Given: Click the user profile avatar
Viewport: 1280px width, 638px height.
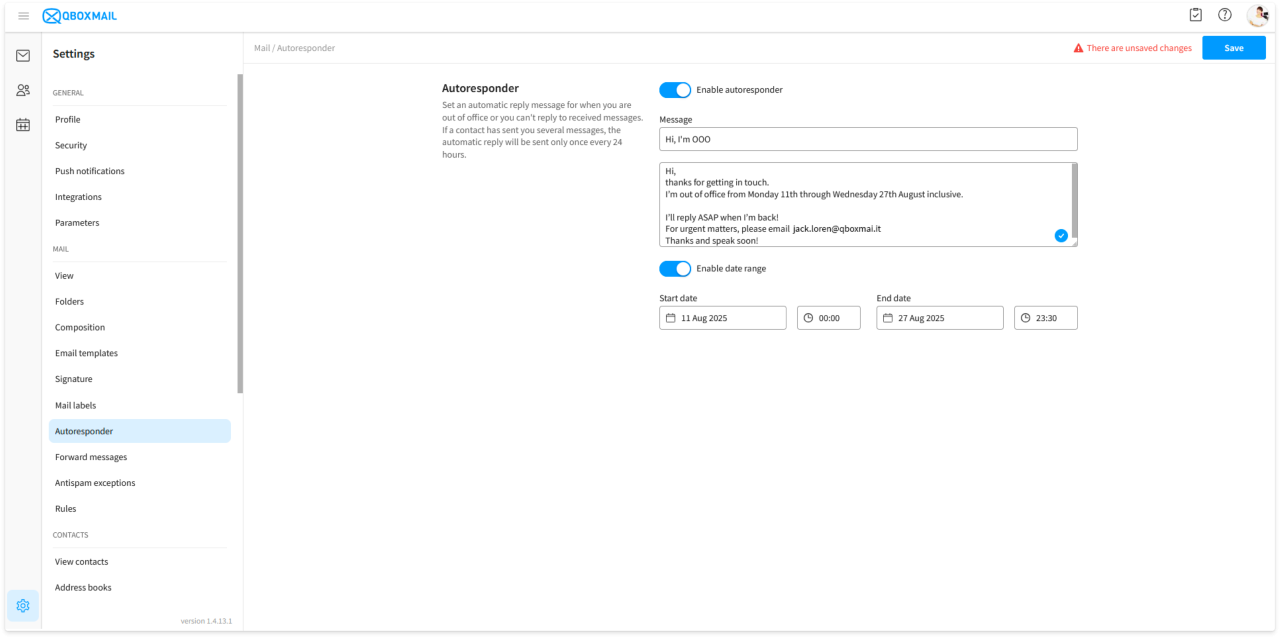Looking at the screenshot, I should click(1257, 15).
